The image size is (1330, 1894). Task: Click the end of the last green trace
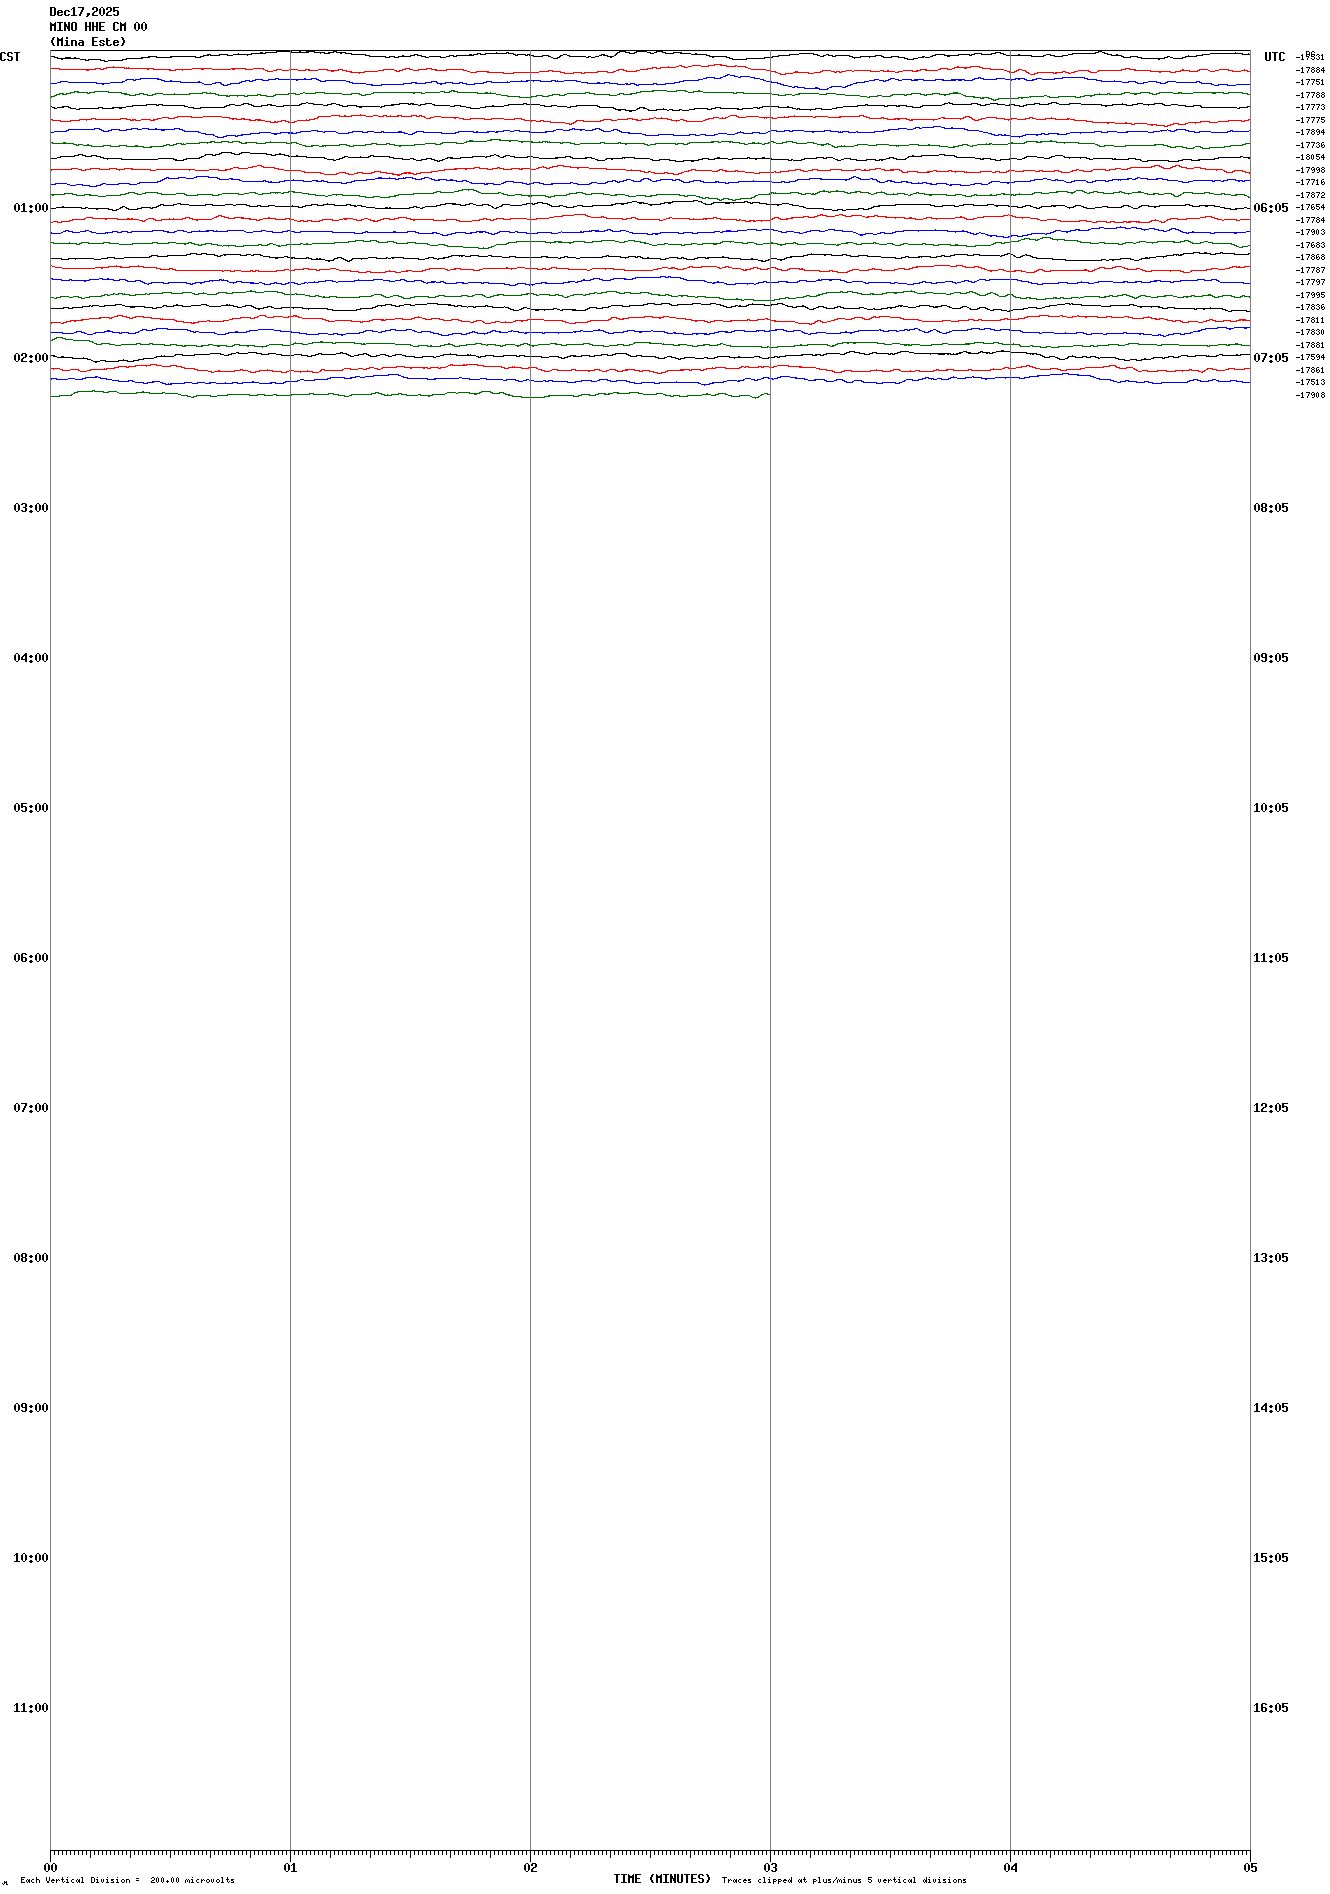pyautogui.click(x=768, y=395)
